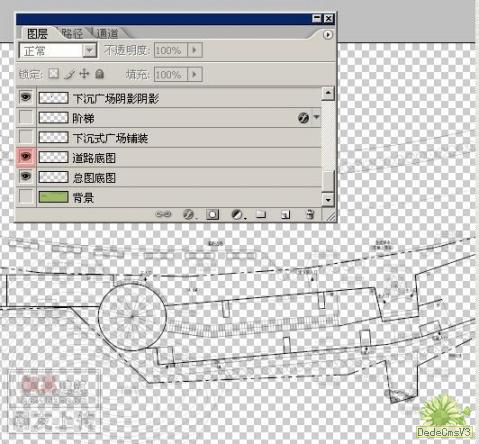Create a new layer group
The height and width of the screenshot is (444, 479).
click(261, 214)
